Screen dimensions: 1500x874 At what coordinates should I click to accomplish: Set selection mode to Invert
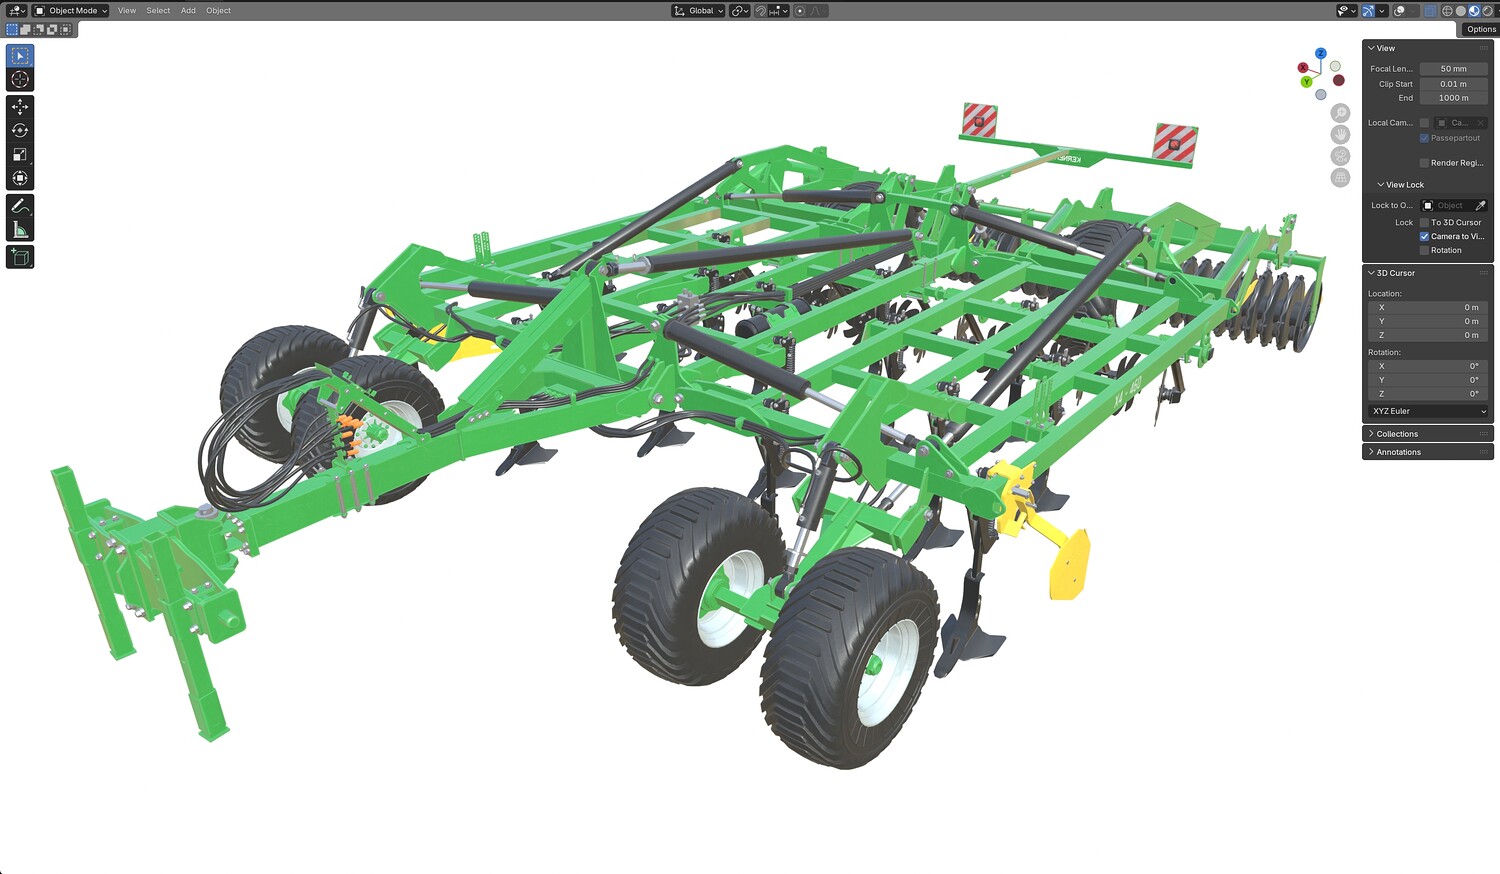52,30
